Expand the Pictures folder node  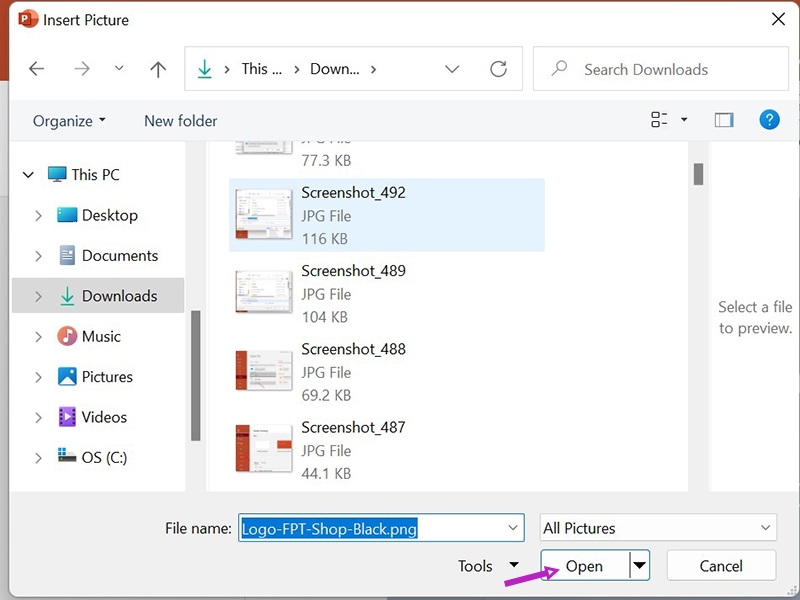38,377
